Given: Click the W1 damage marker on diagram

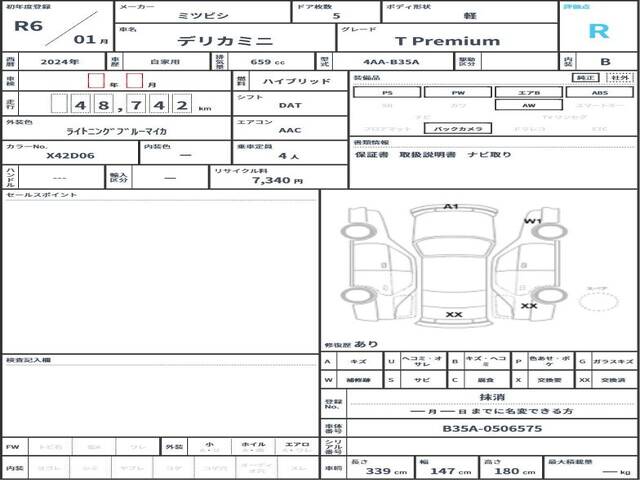Looking at the screenshot, I should click(532, 221).
